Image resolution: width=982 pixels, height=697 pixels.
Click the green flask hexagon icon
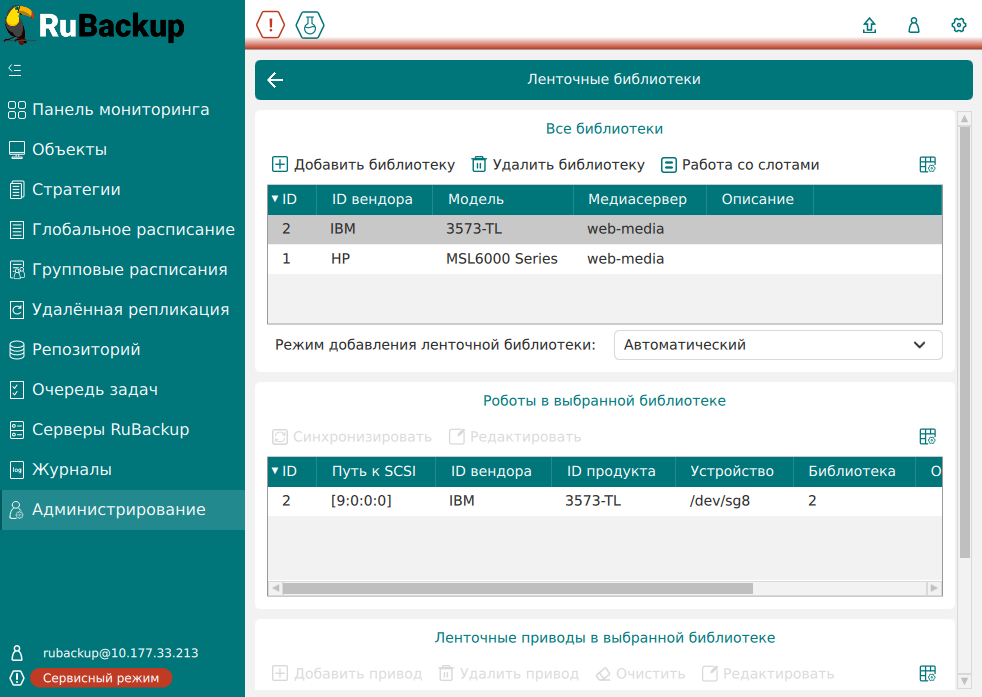coord(310,25)
